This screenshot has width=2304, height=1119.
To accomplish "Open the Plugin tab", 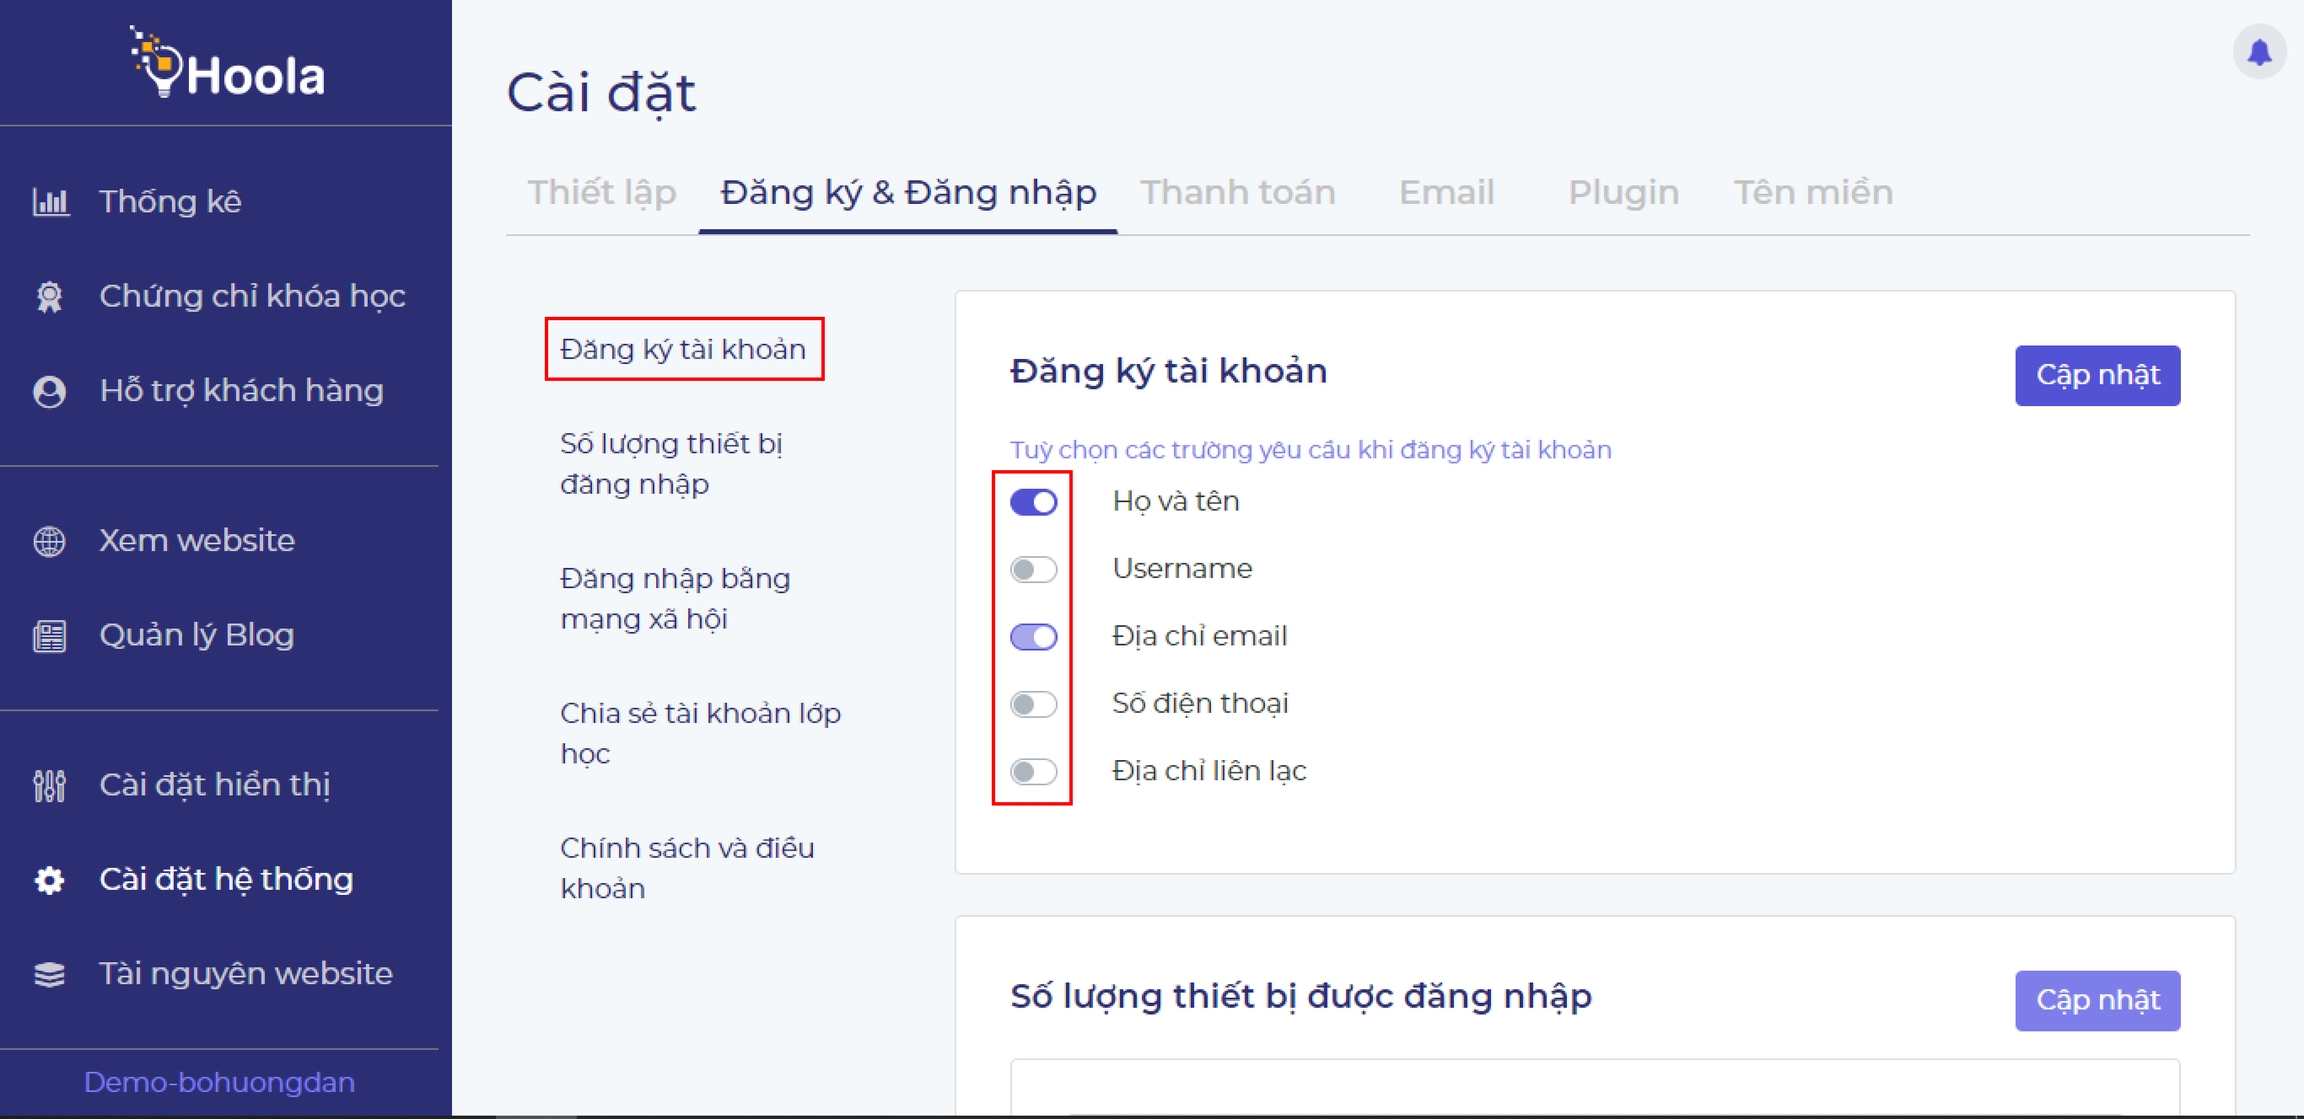I will (x=1622, y=192).
